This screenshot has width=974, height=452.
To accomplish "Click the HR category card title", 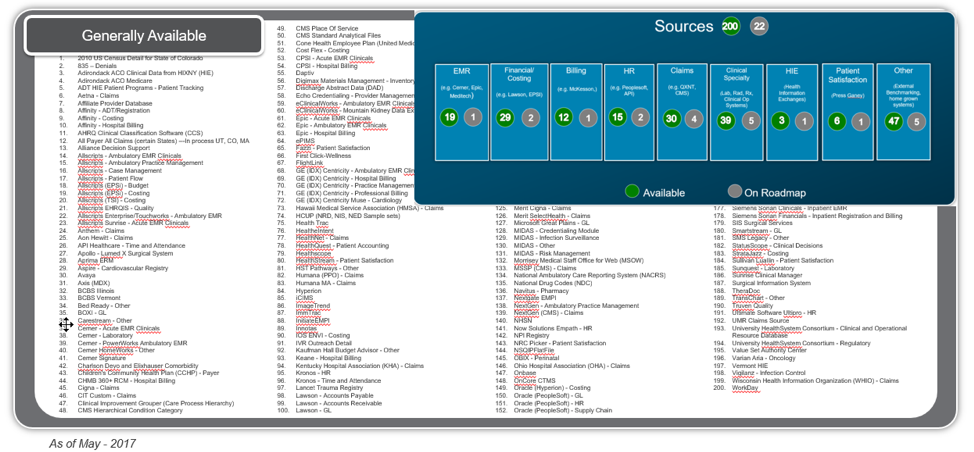I will [x=629, y=72].
